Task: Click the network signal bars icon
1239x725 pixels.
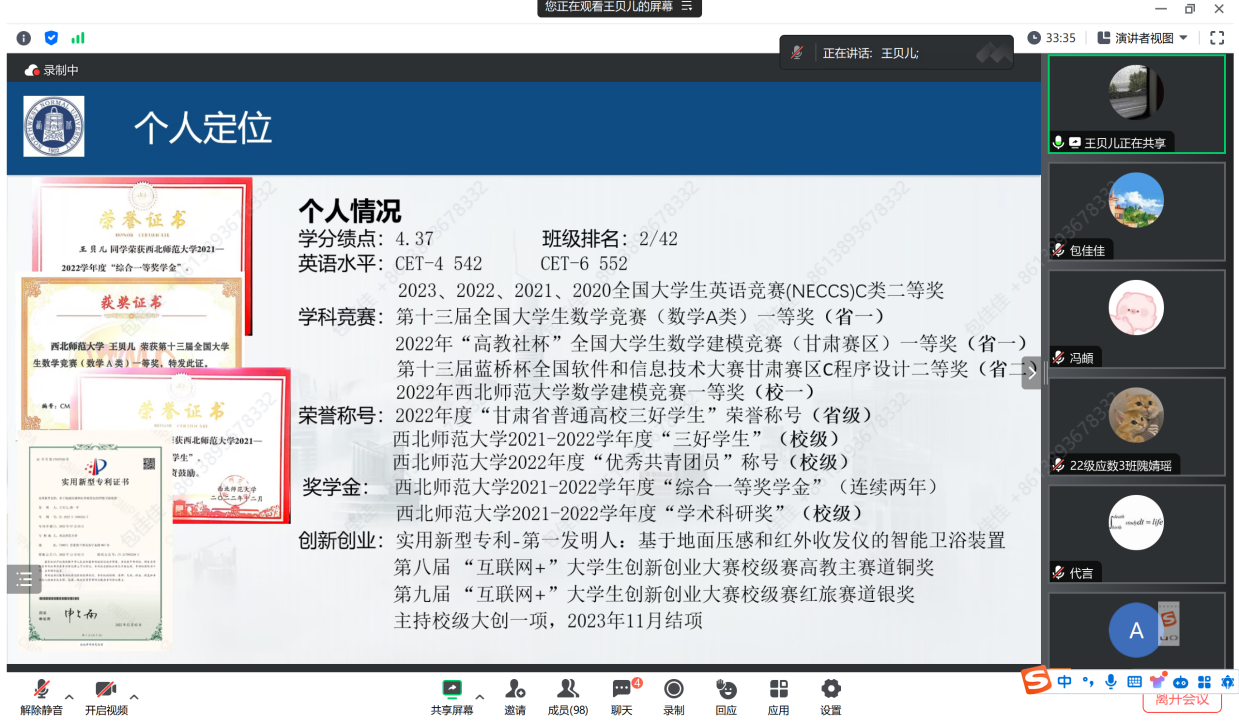Action: pyautogui.click(x=78, y=38)
